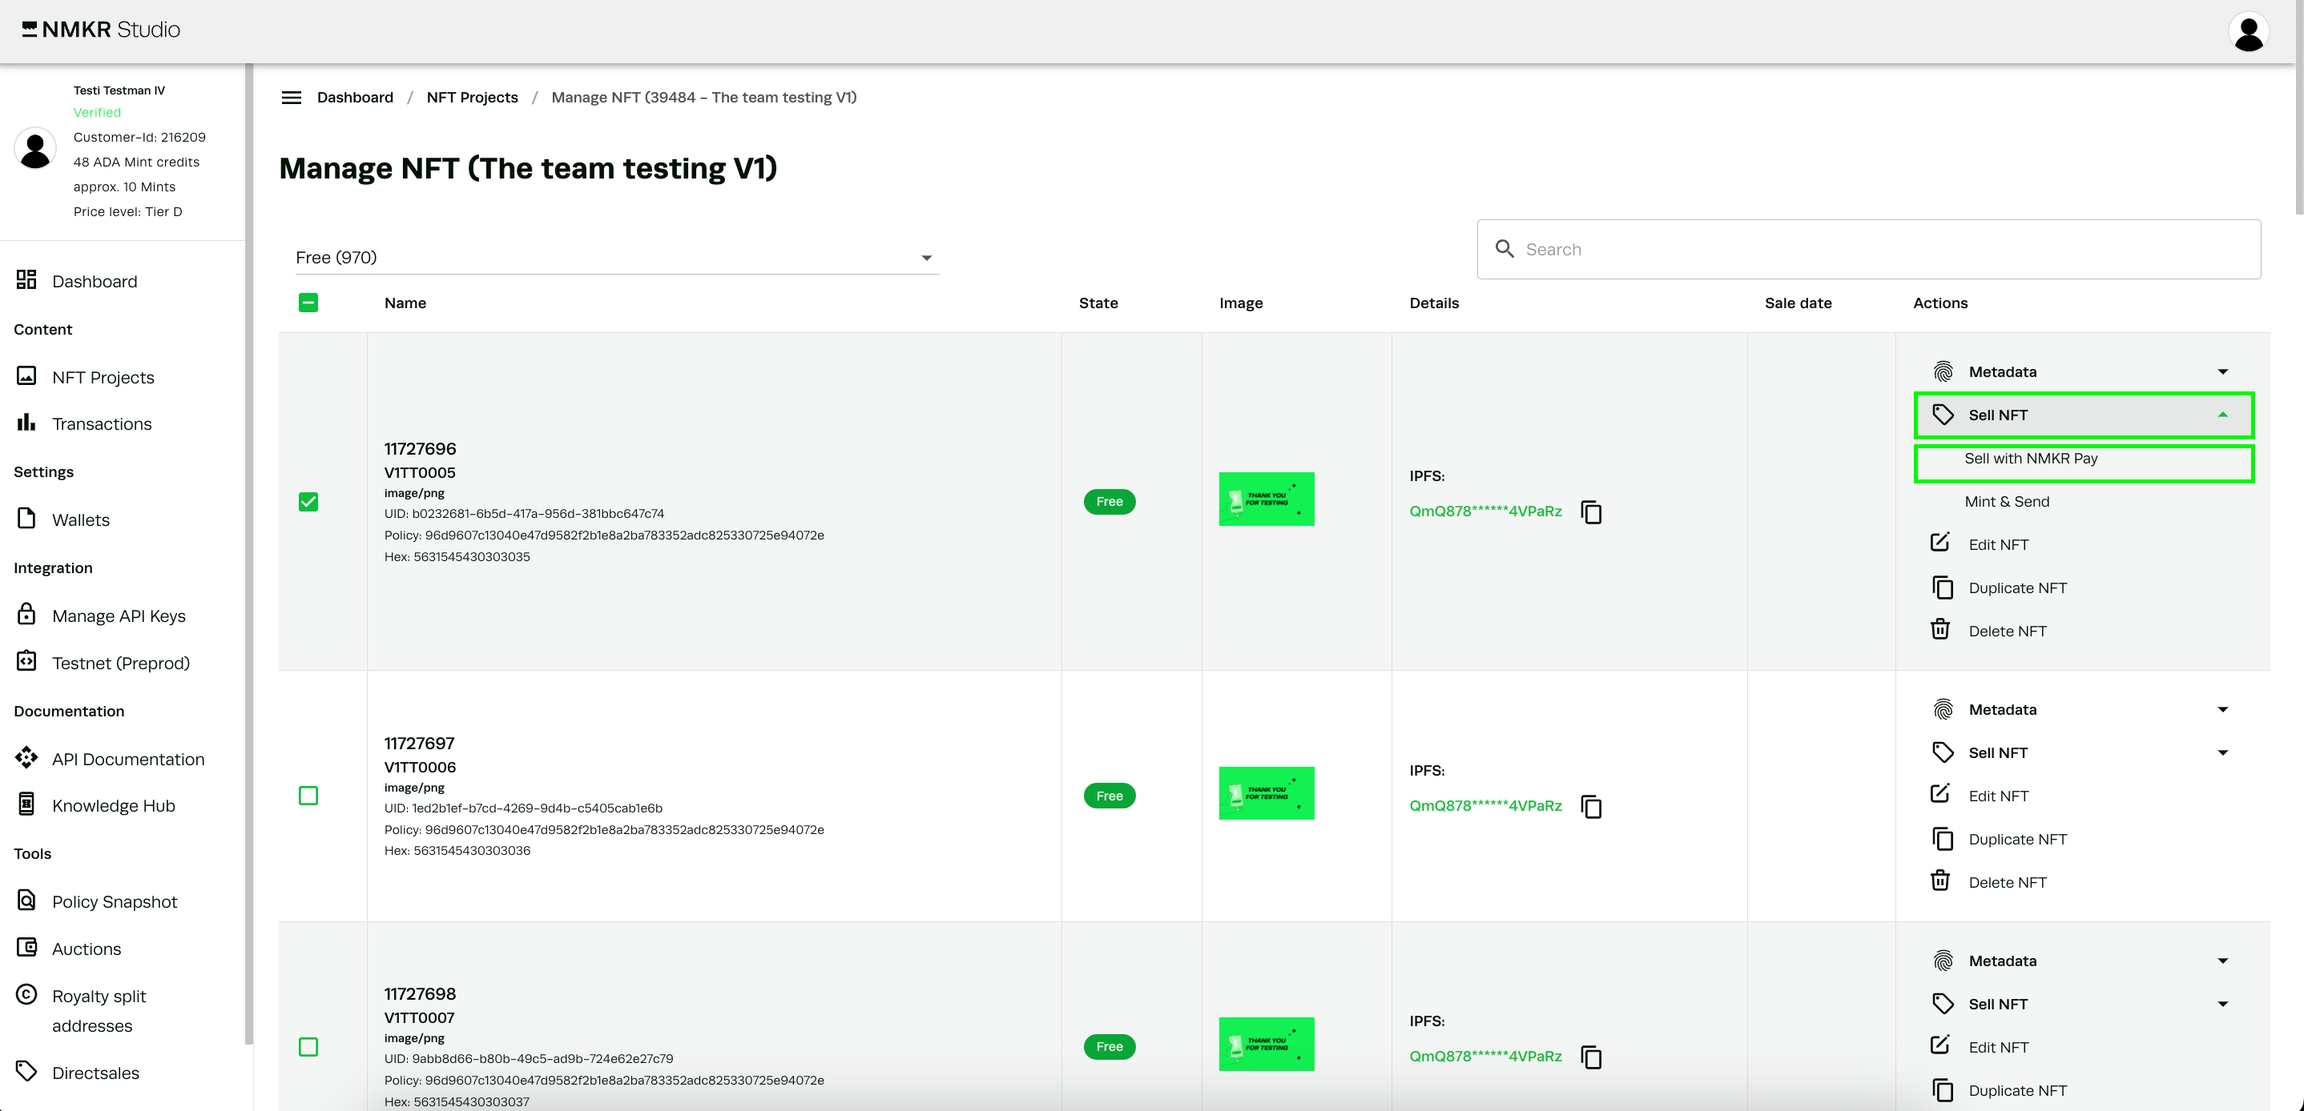Copy IPFS hash for NFT 11727696
The image size is (2304, 1111).
tap(1591, 512)
